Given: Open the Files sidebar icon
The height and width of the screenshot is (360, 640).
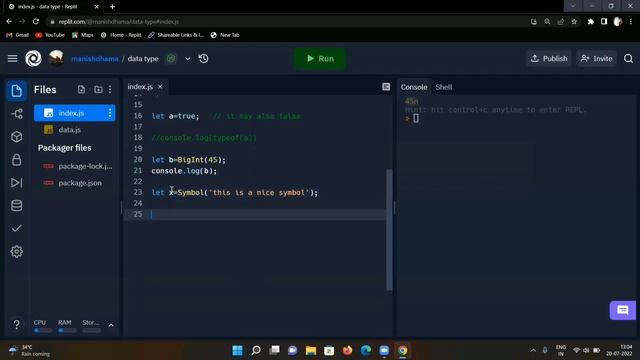Looking at the screenshot, I should coord(16,91).
